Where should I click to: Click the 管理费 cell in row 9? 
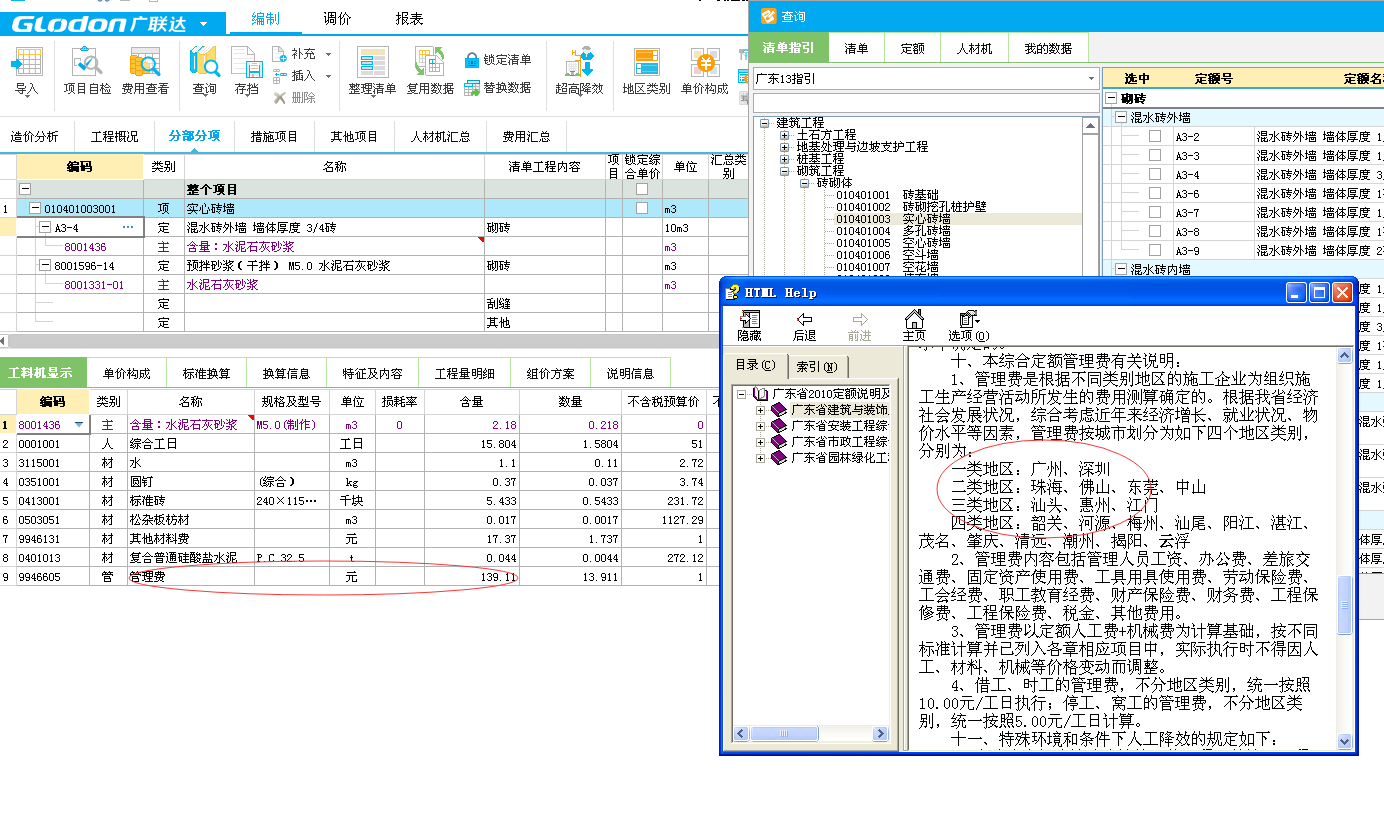click(191, 577)
